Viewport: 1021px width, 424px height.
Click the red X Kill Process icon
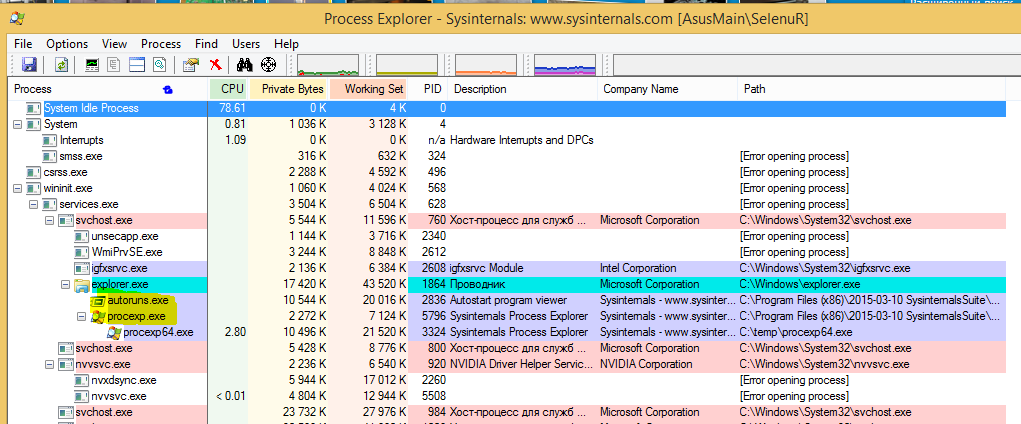[x=215, y=65]
